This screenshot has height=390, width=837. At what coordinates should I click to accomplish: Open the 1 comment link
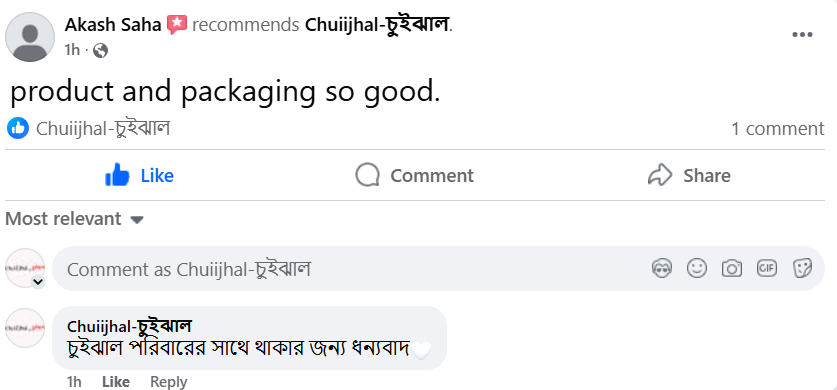777,129
